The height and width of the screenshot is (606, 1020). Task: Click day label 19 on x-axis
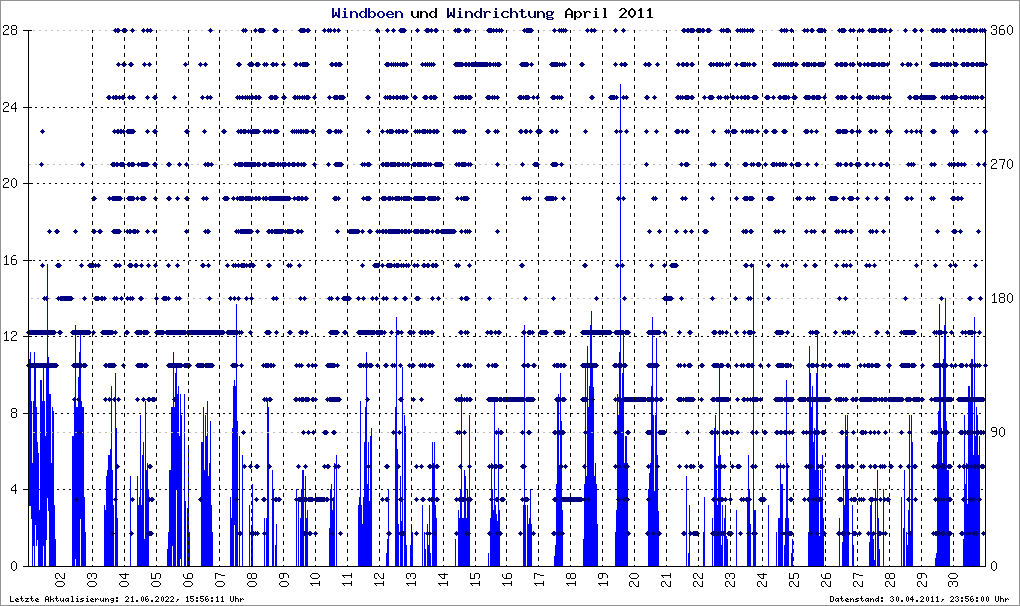click(602, 579)
